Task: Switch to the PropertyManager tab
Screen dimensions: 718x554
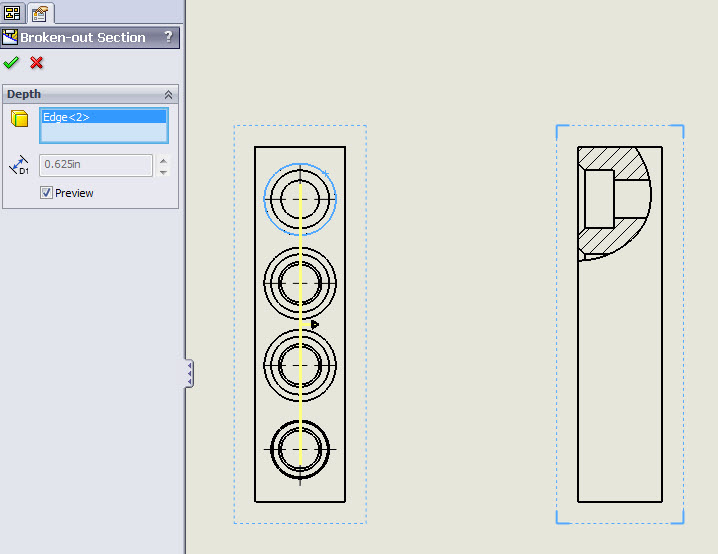Action: tap(40, 13)
